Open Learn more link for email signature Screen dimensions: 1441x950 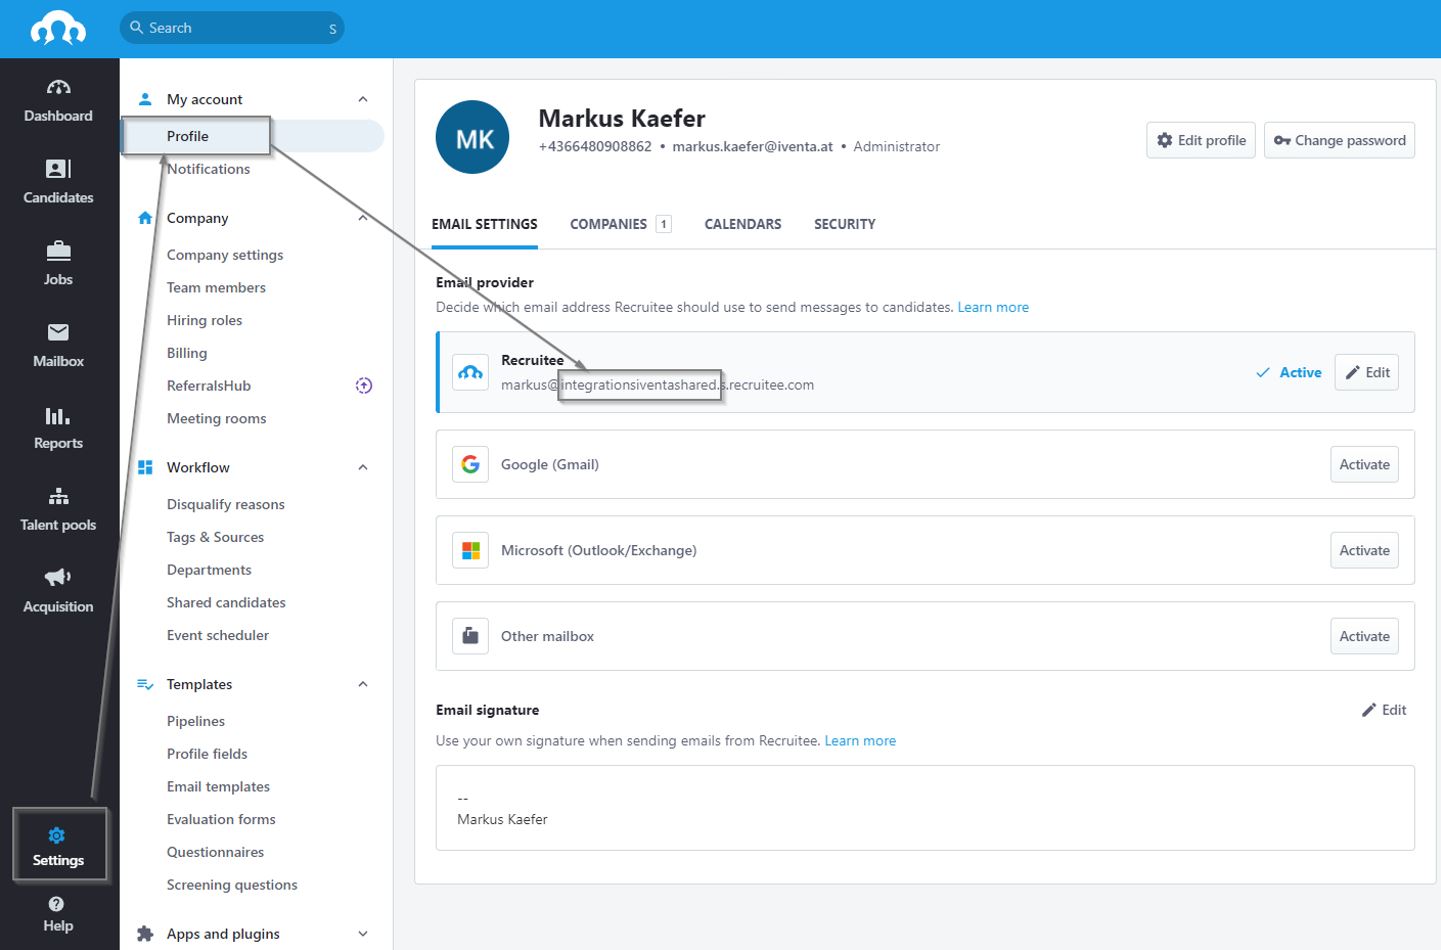click(860, 741)
